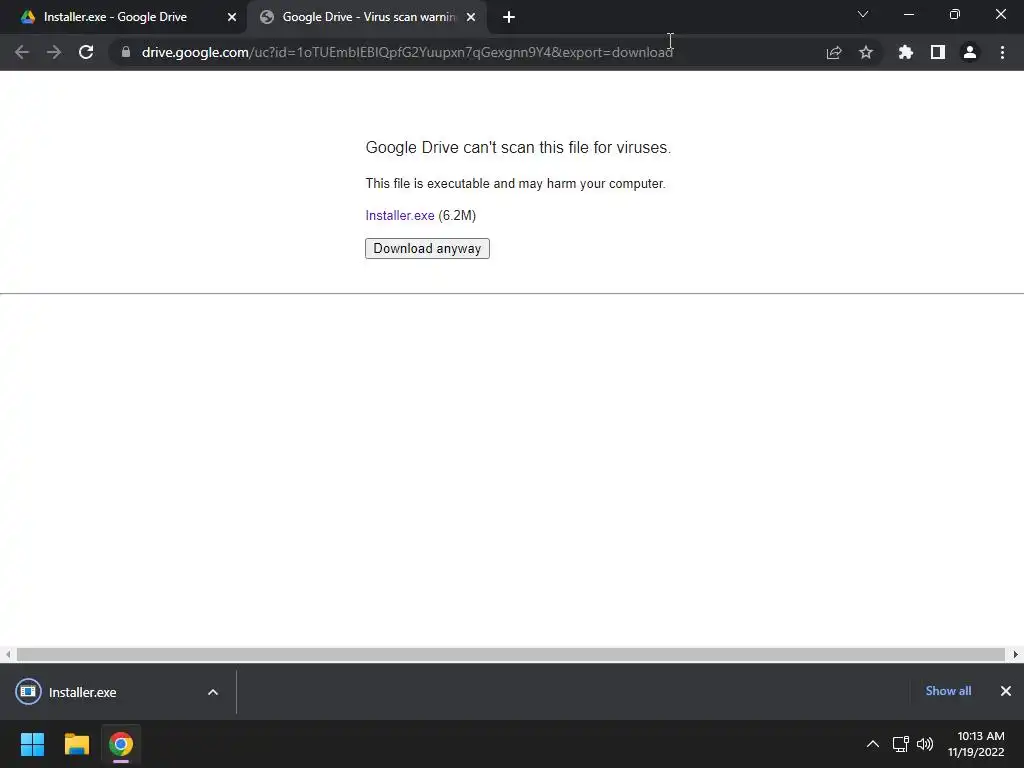The image size is (1024, 768).
Task: Open a new tab with plus button
Action: click(x=509, y=17)
